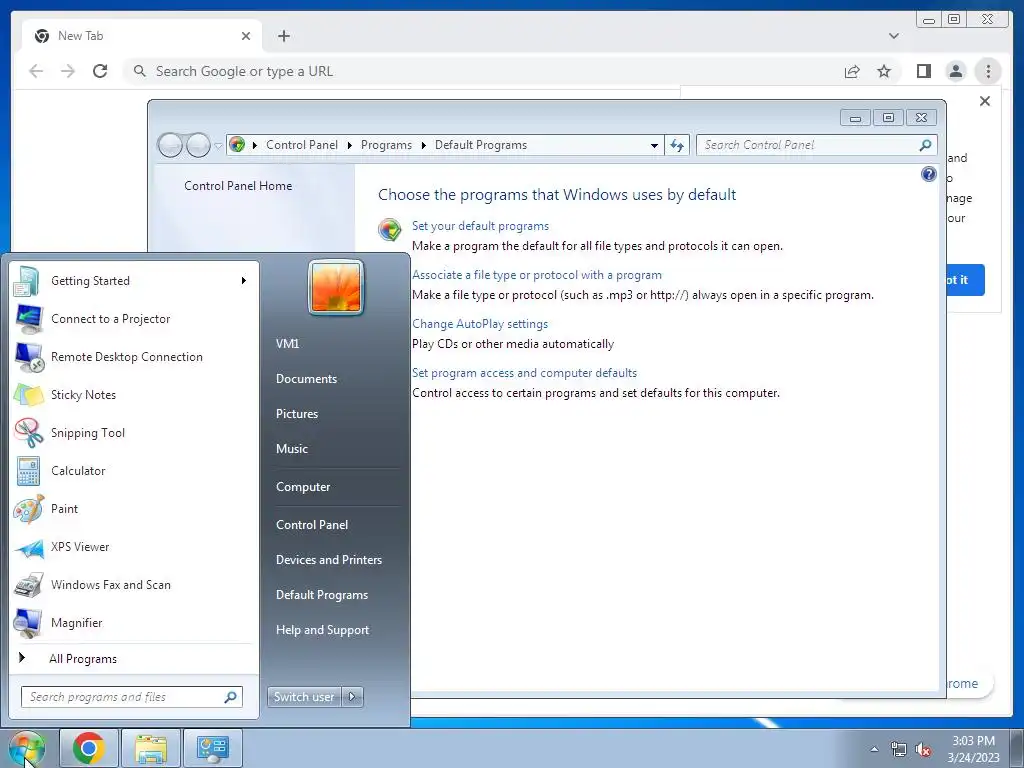Screen dimensions: 1024x768
Task: Refresh the Control Panel address bar
Action: [x=677, y=145]
